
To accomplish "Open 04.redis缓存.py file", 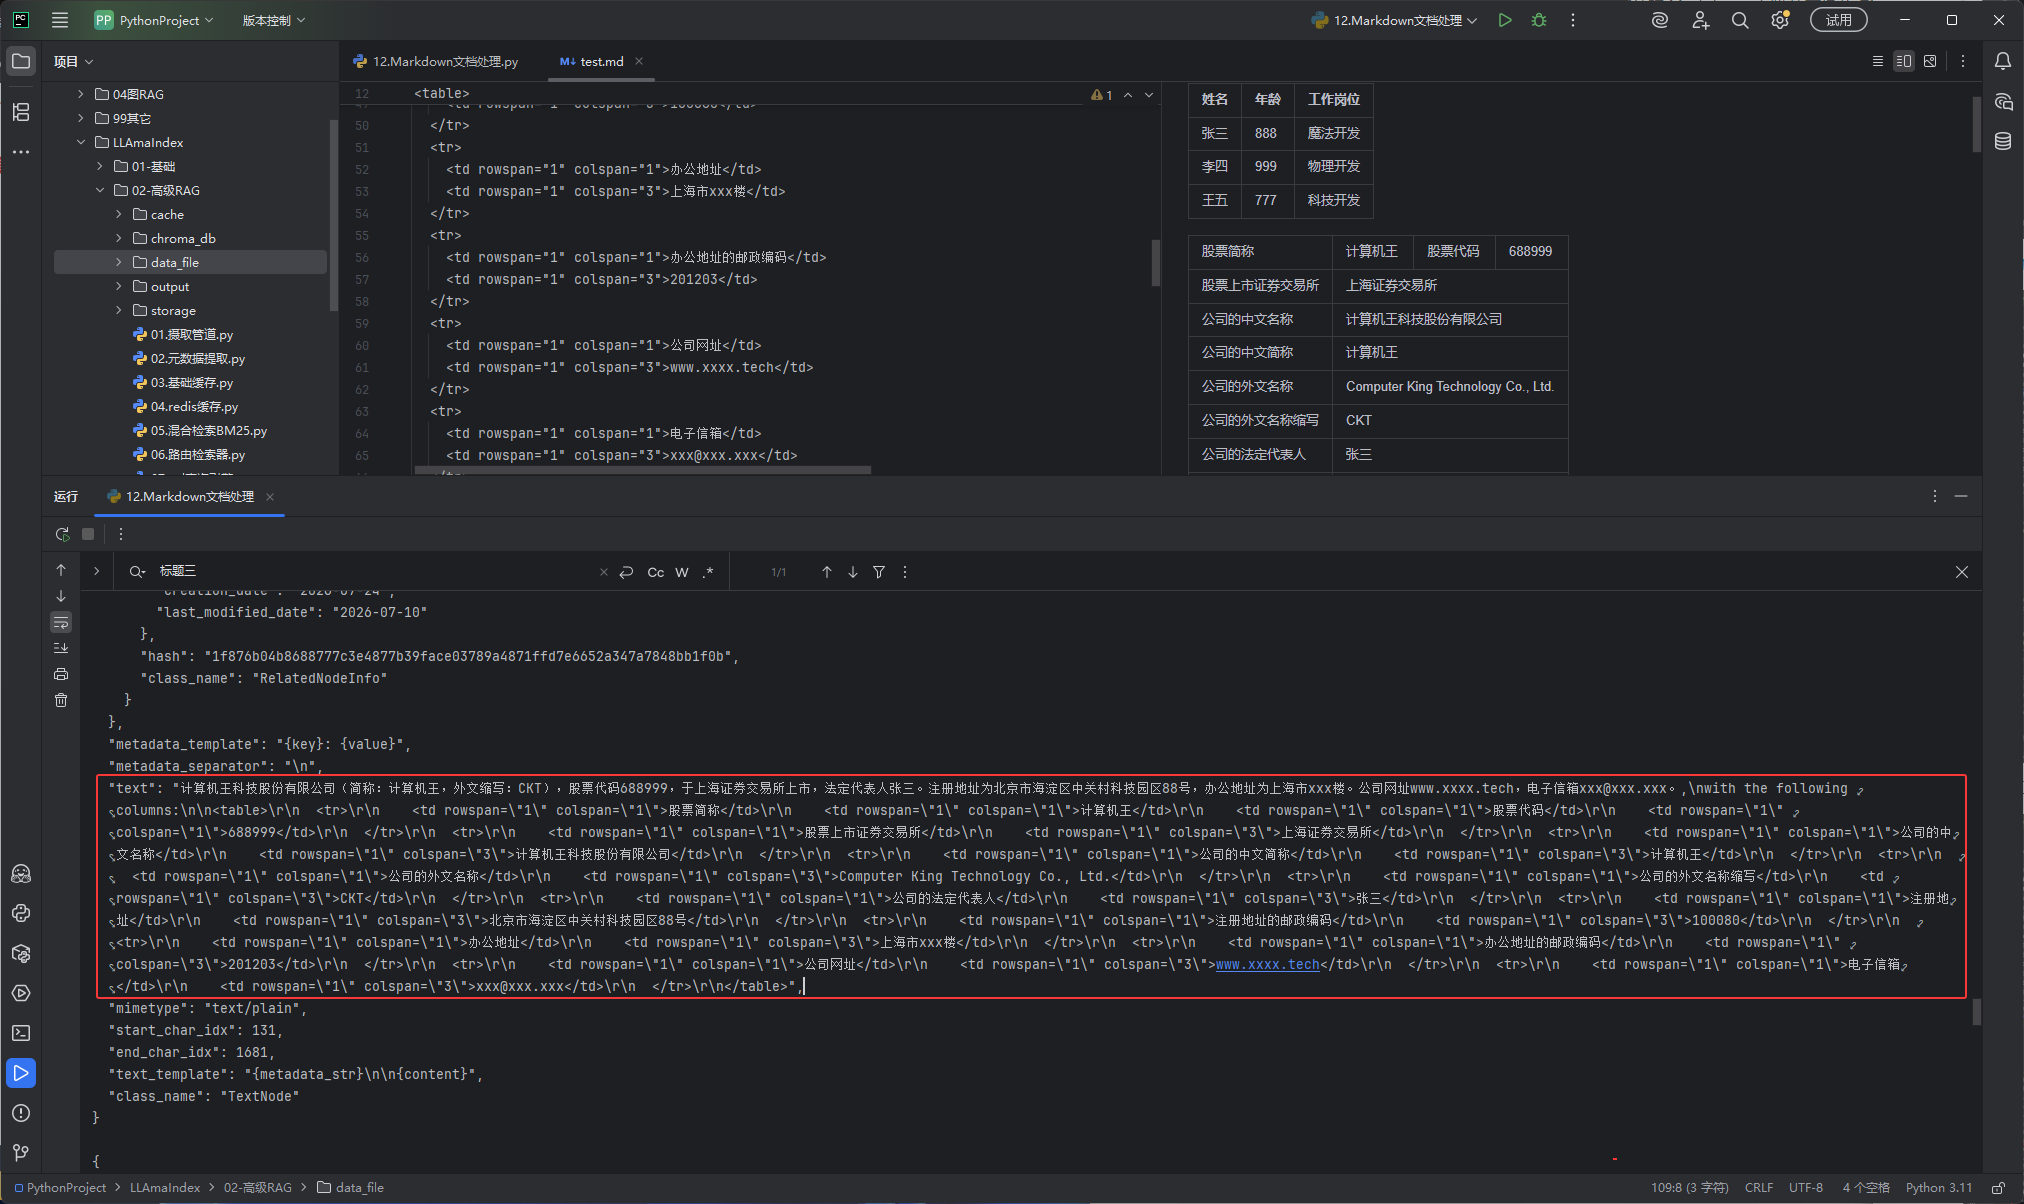I will pos(194,406).
